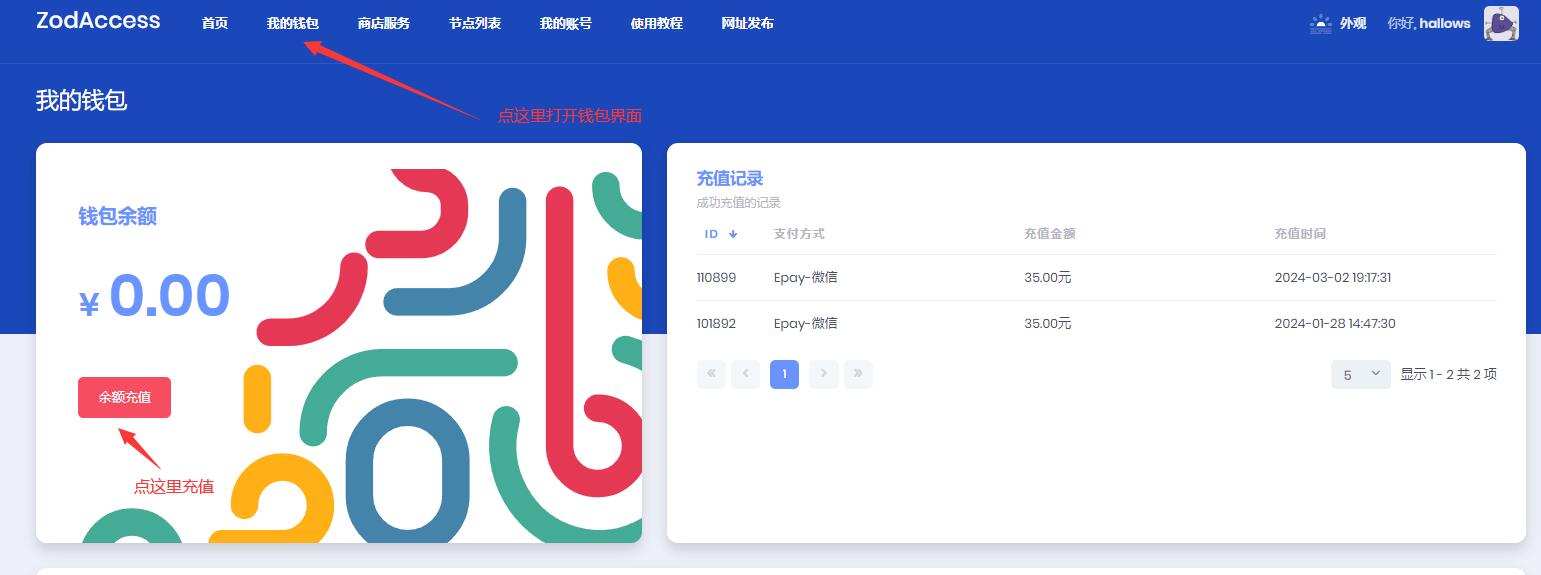Viewport: 1541px width, 575px height.
Task: Open 使用教程 tutorial page
Action: tap(656, 23)
